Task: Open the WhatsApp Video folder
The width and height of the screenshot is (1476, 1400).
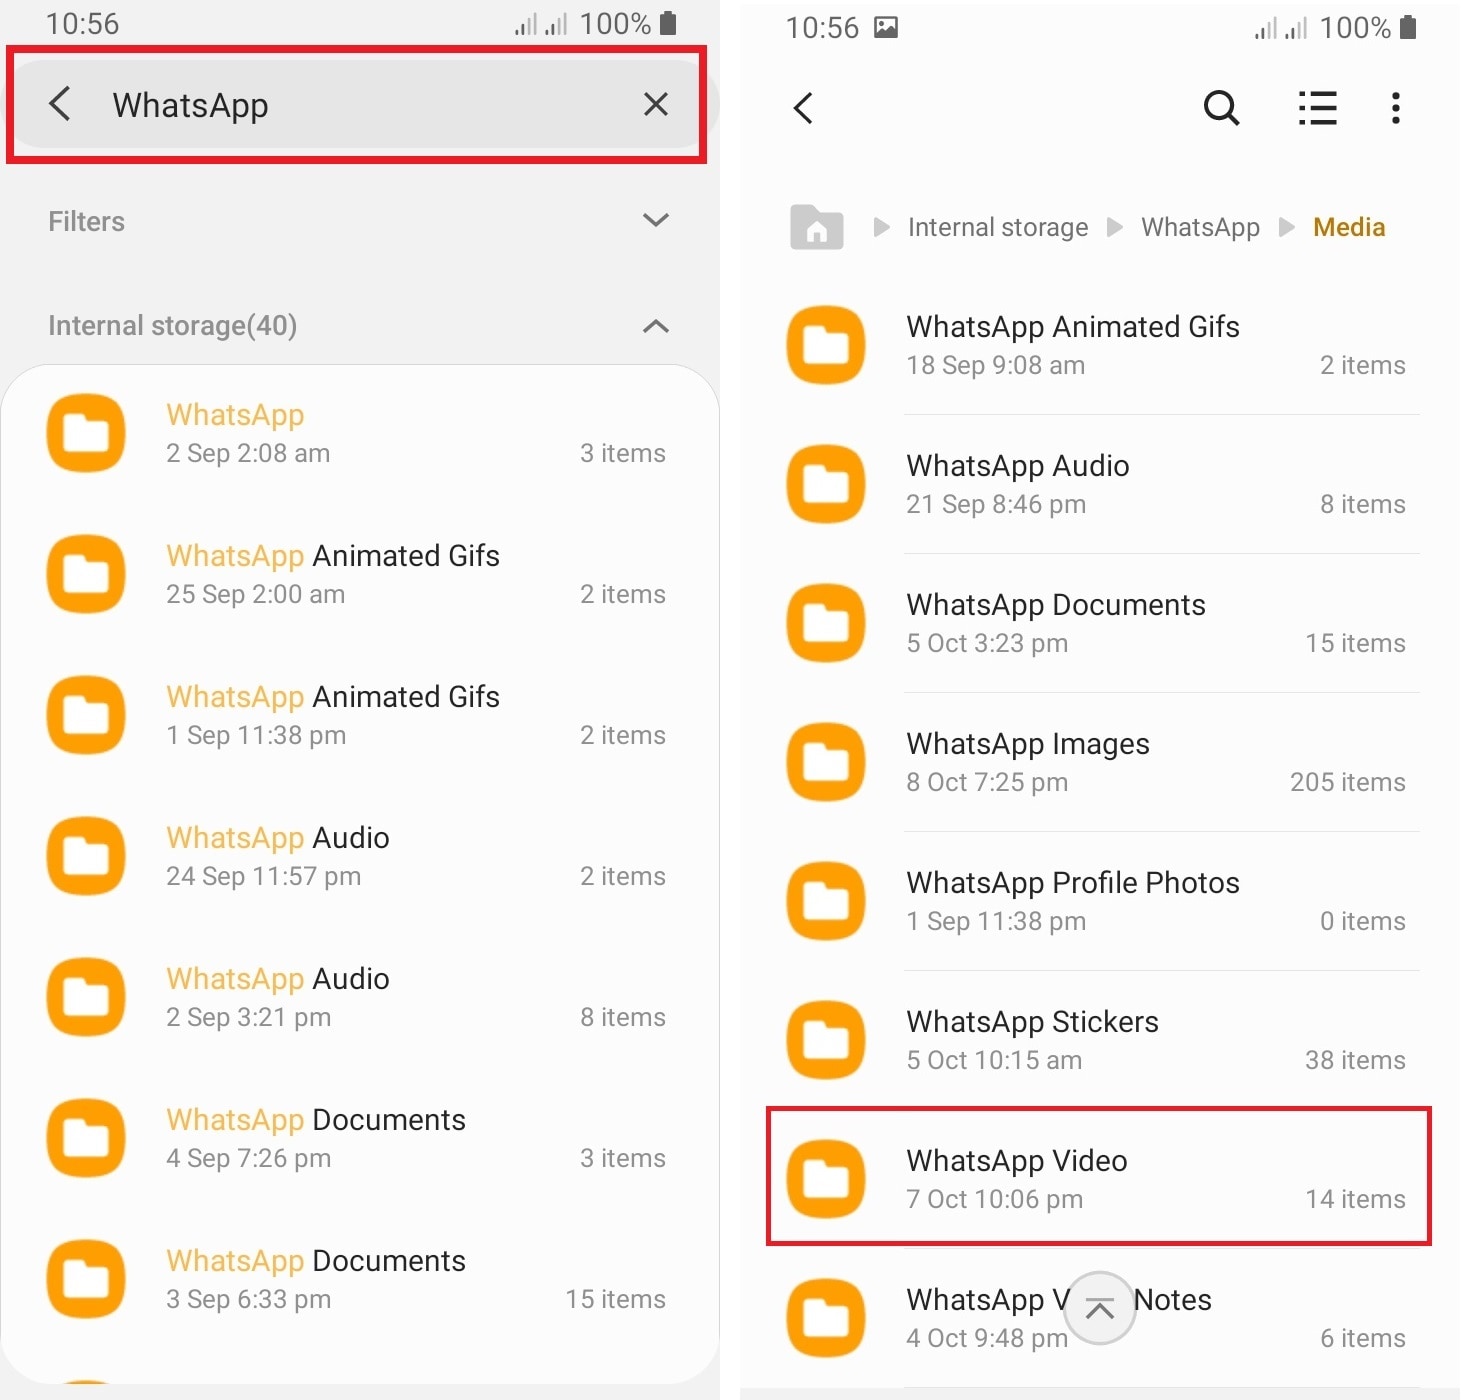Action: [1098, 1178]
